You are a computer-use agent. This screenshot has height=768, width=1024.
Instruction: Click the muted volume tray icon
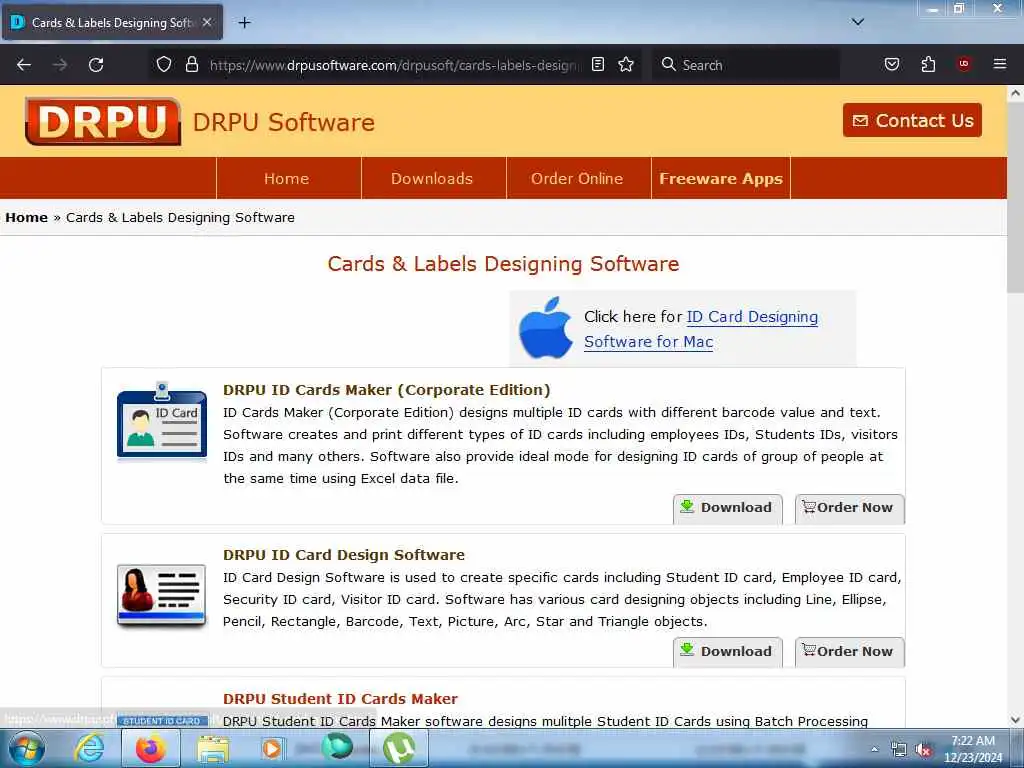tap(923, 750)
